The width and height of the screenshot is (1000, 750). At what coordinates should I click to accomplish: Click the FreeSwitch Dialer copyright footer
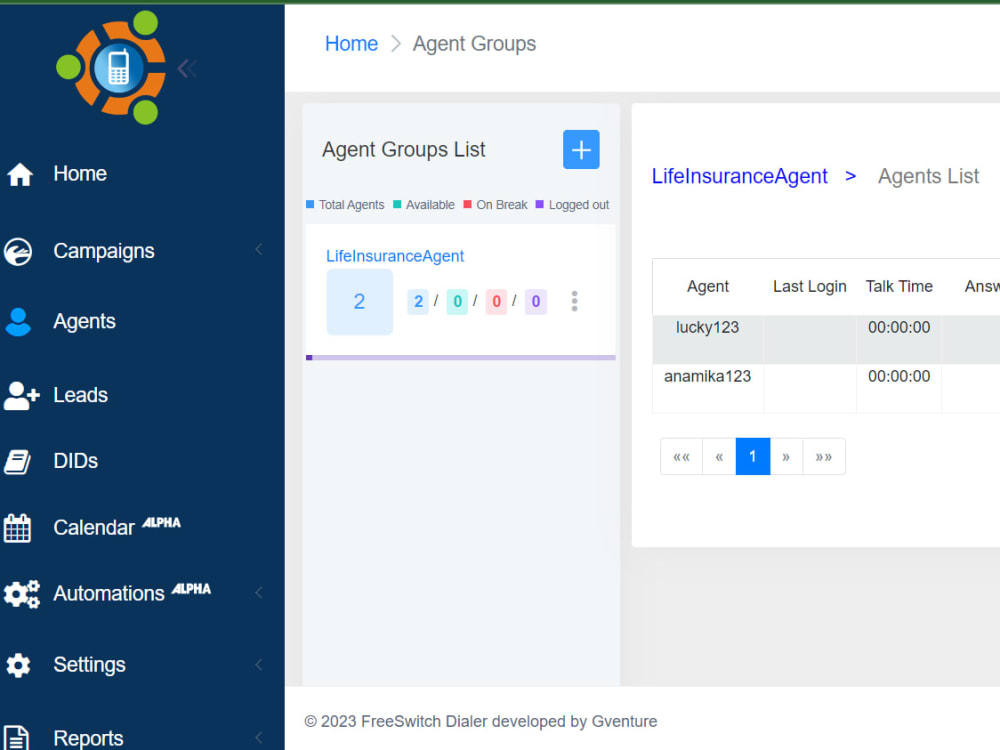pos(481,721)
